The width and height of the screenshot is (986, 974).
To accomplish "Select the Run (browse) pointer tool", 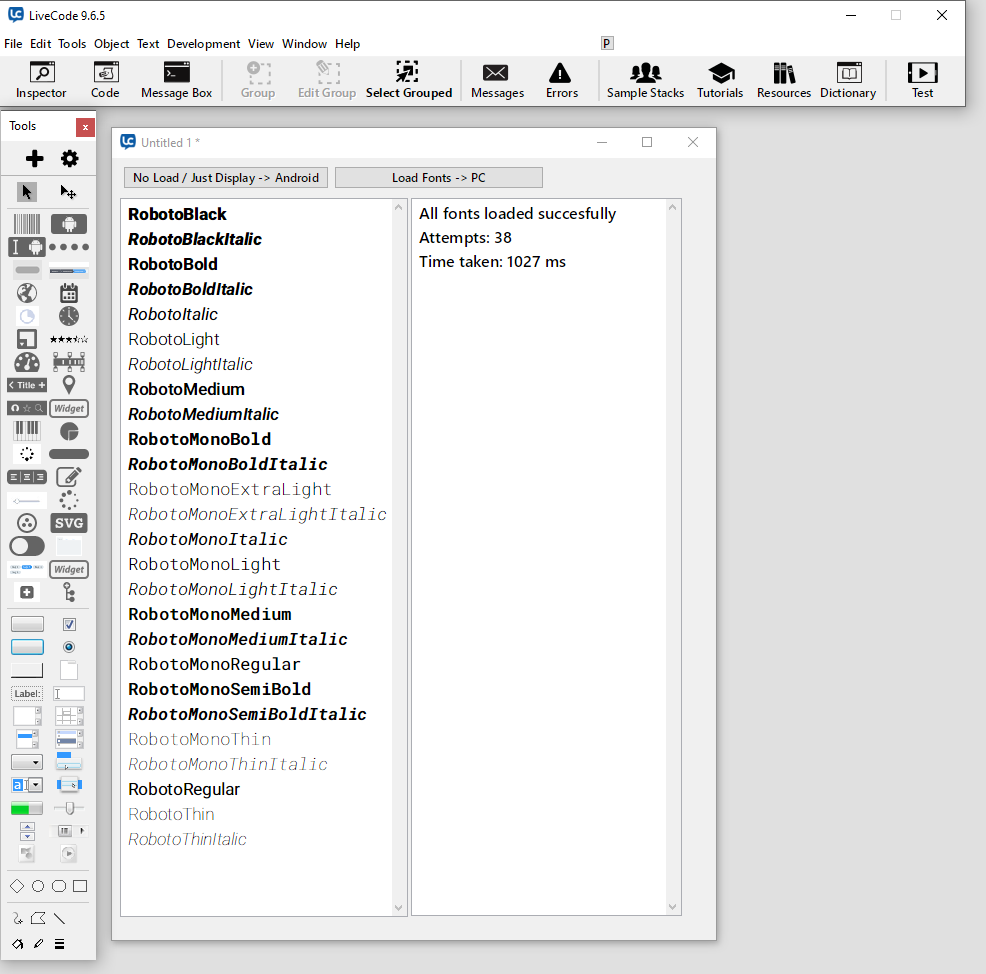I will pos(26,192).
